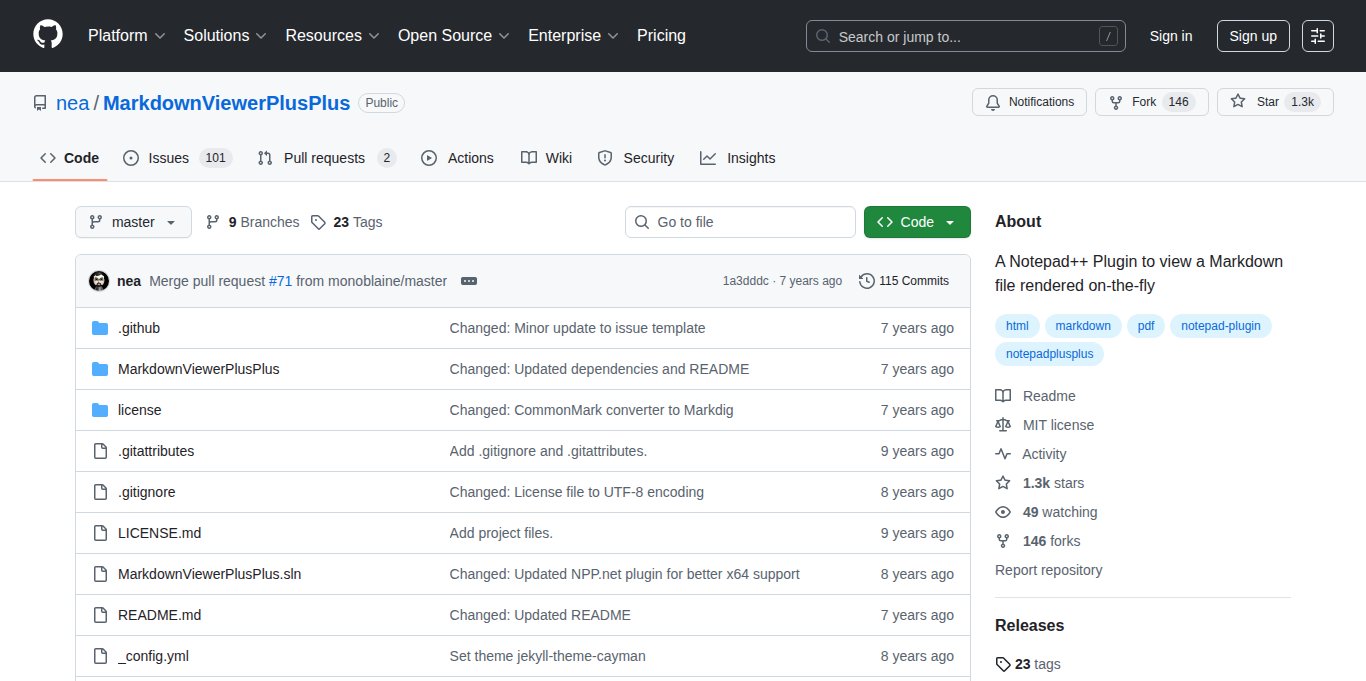
Task: Click the tags icon beside 23 Tags
Action: click(x=318, y=222)
